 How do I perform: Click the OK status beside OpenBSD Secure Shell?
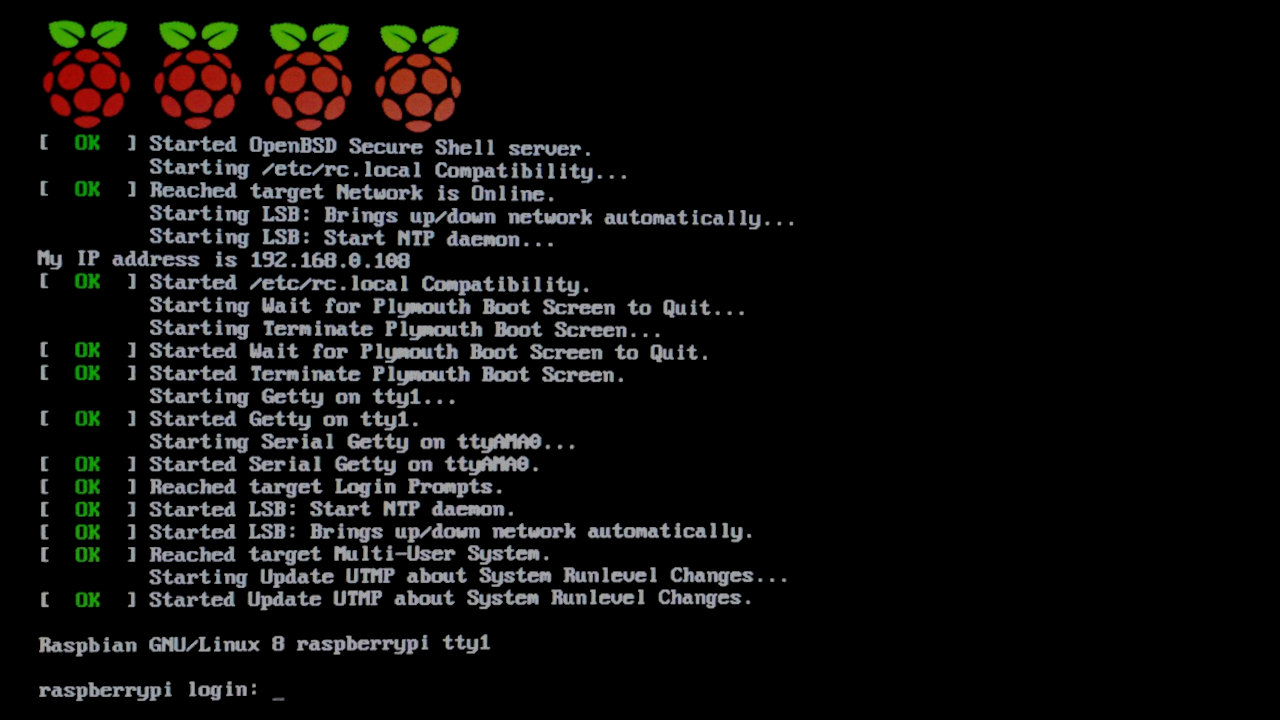tap(87, 145)
